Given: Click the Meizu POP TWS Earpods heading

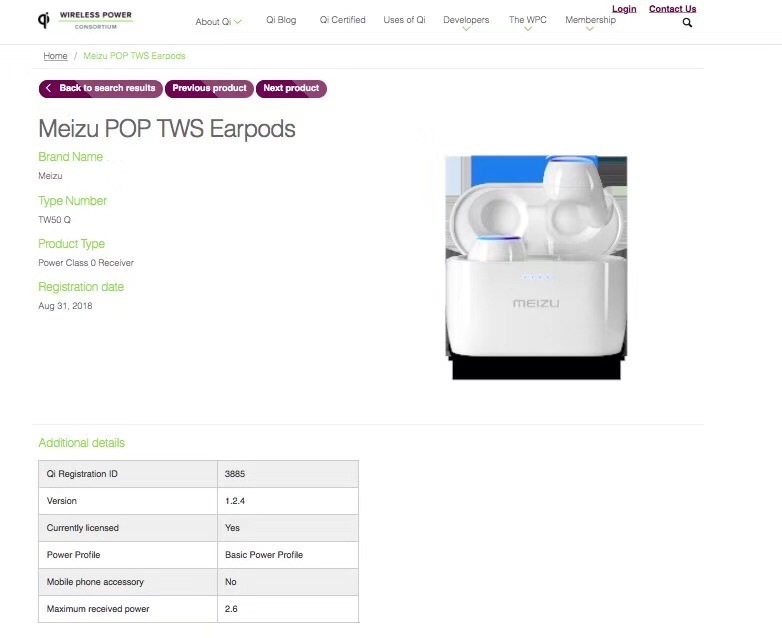Looking at the screenshot, I should 167,129.
